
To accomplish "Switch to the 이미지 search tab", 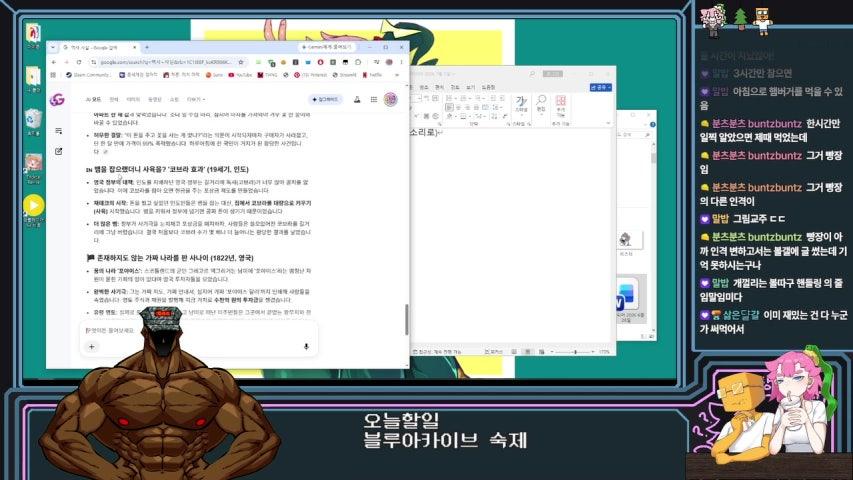I will [x=133, y=100].
